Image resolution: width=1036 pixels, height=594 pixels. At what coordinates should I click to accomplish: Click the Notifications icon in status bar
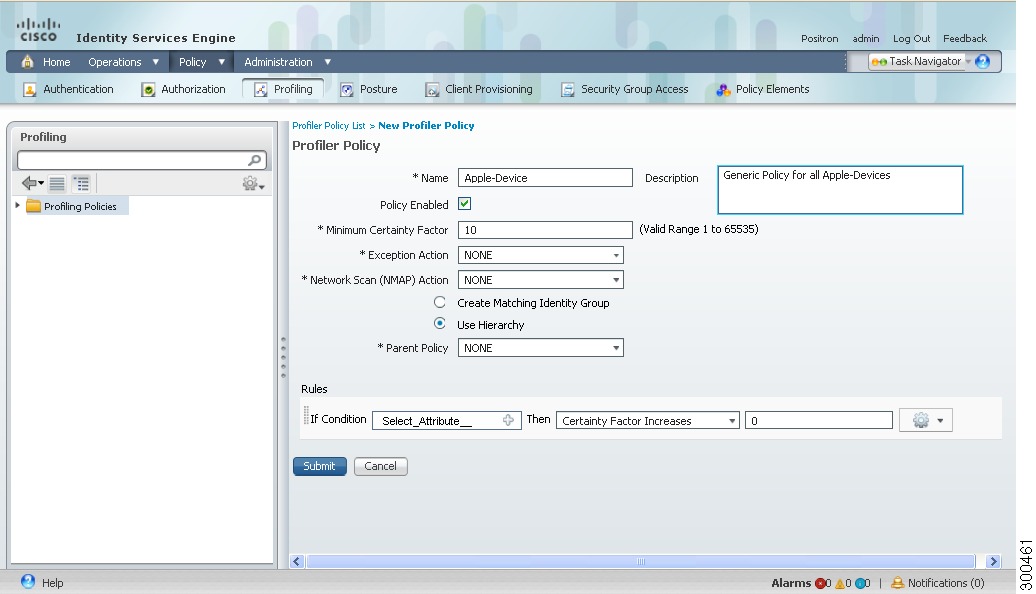[897, 583]
